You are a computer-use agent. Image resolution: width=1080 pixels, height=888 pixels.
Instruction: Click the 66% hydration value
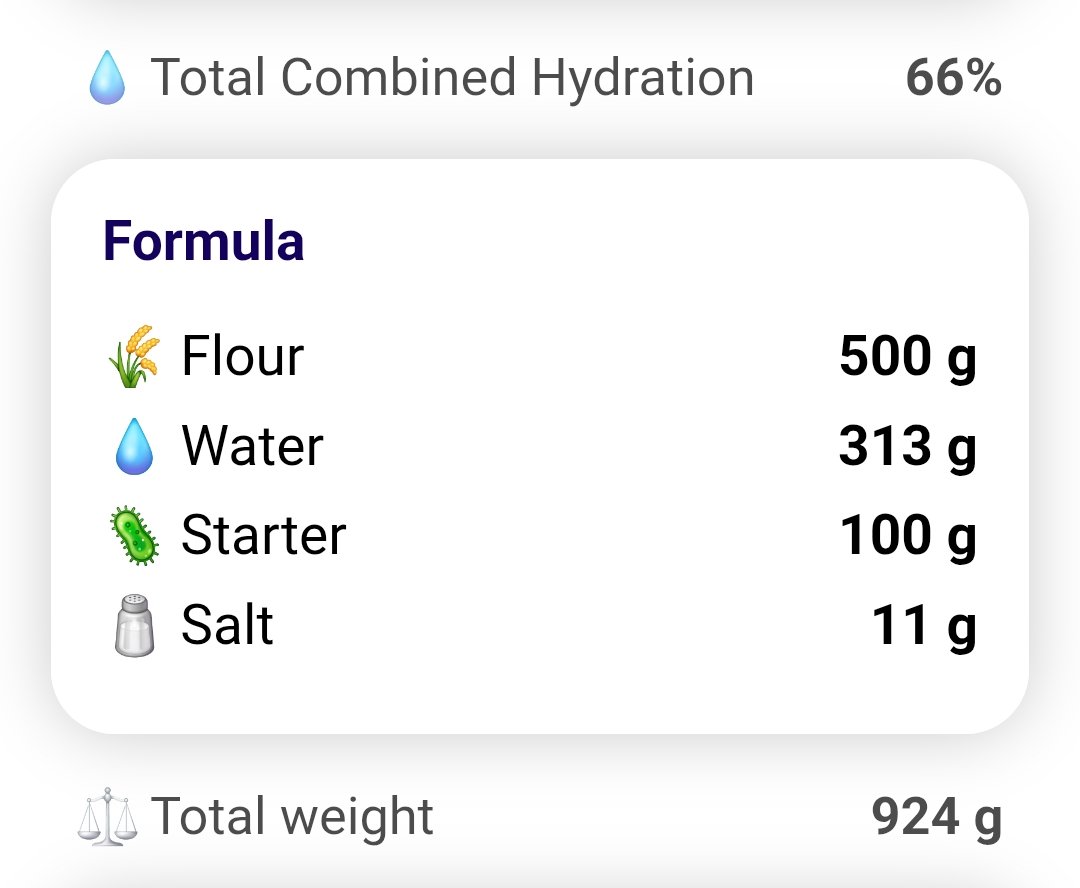tap(953, 77)
